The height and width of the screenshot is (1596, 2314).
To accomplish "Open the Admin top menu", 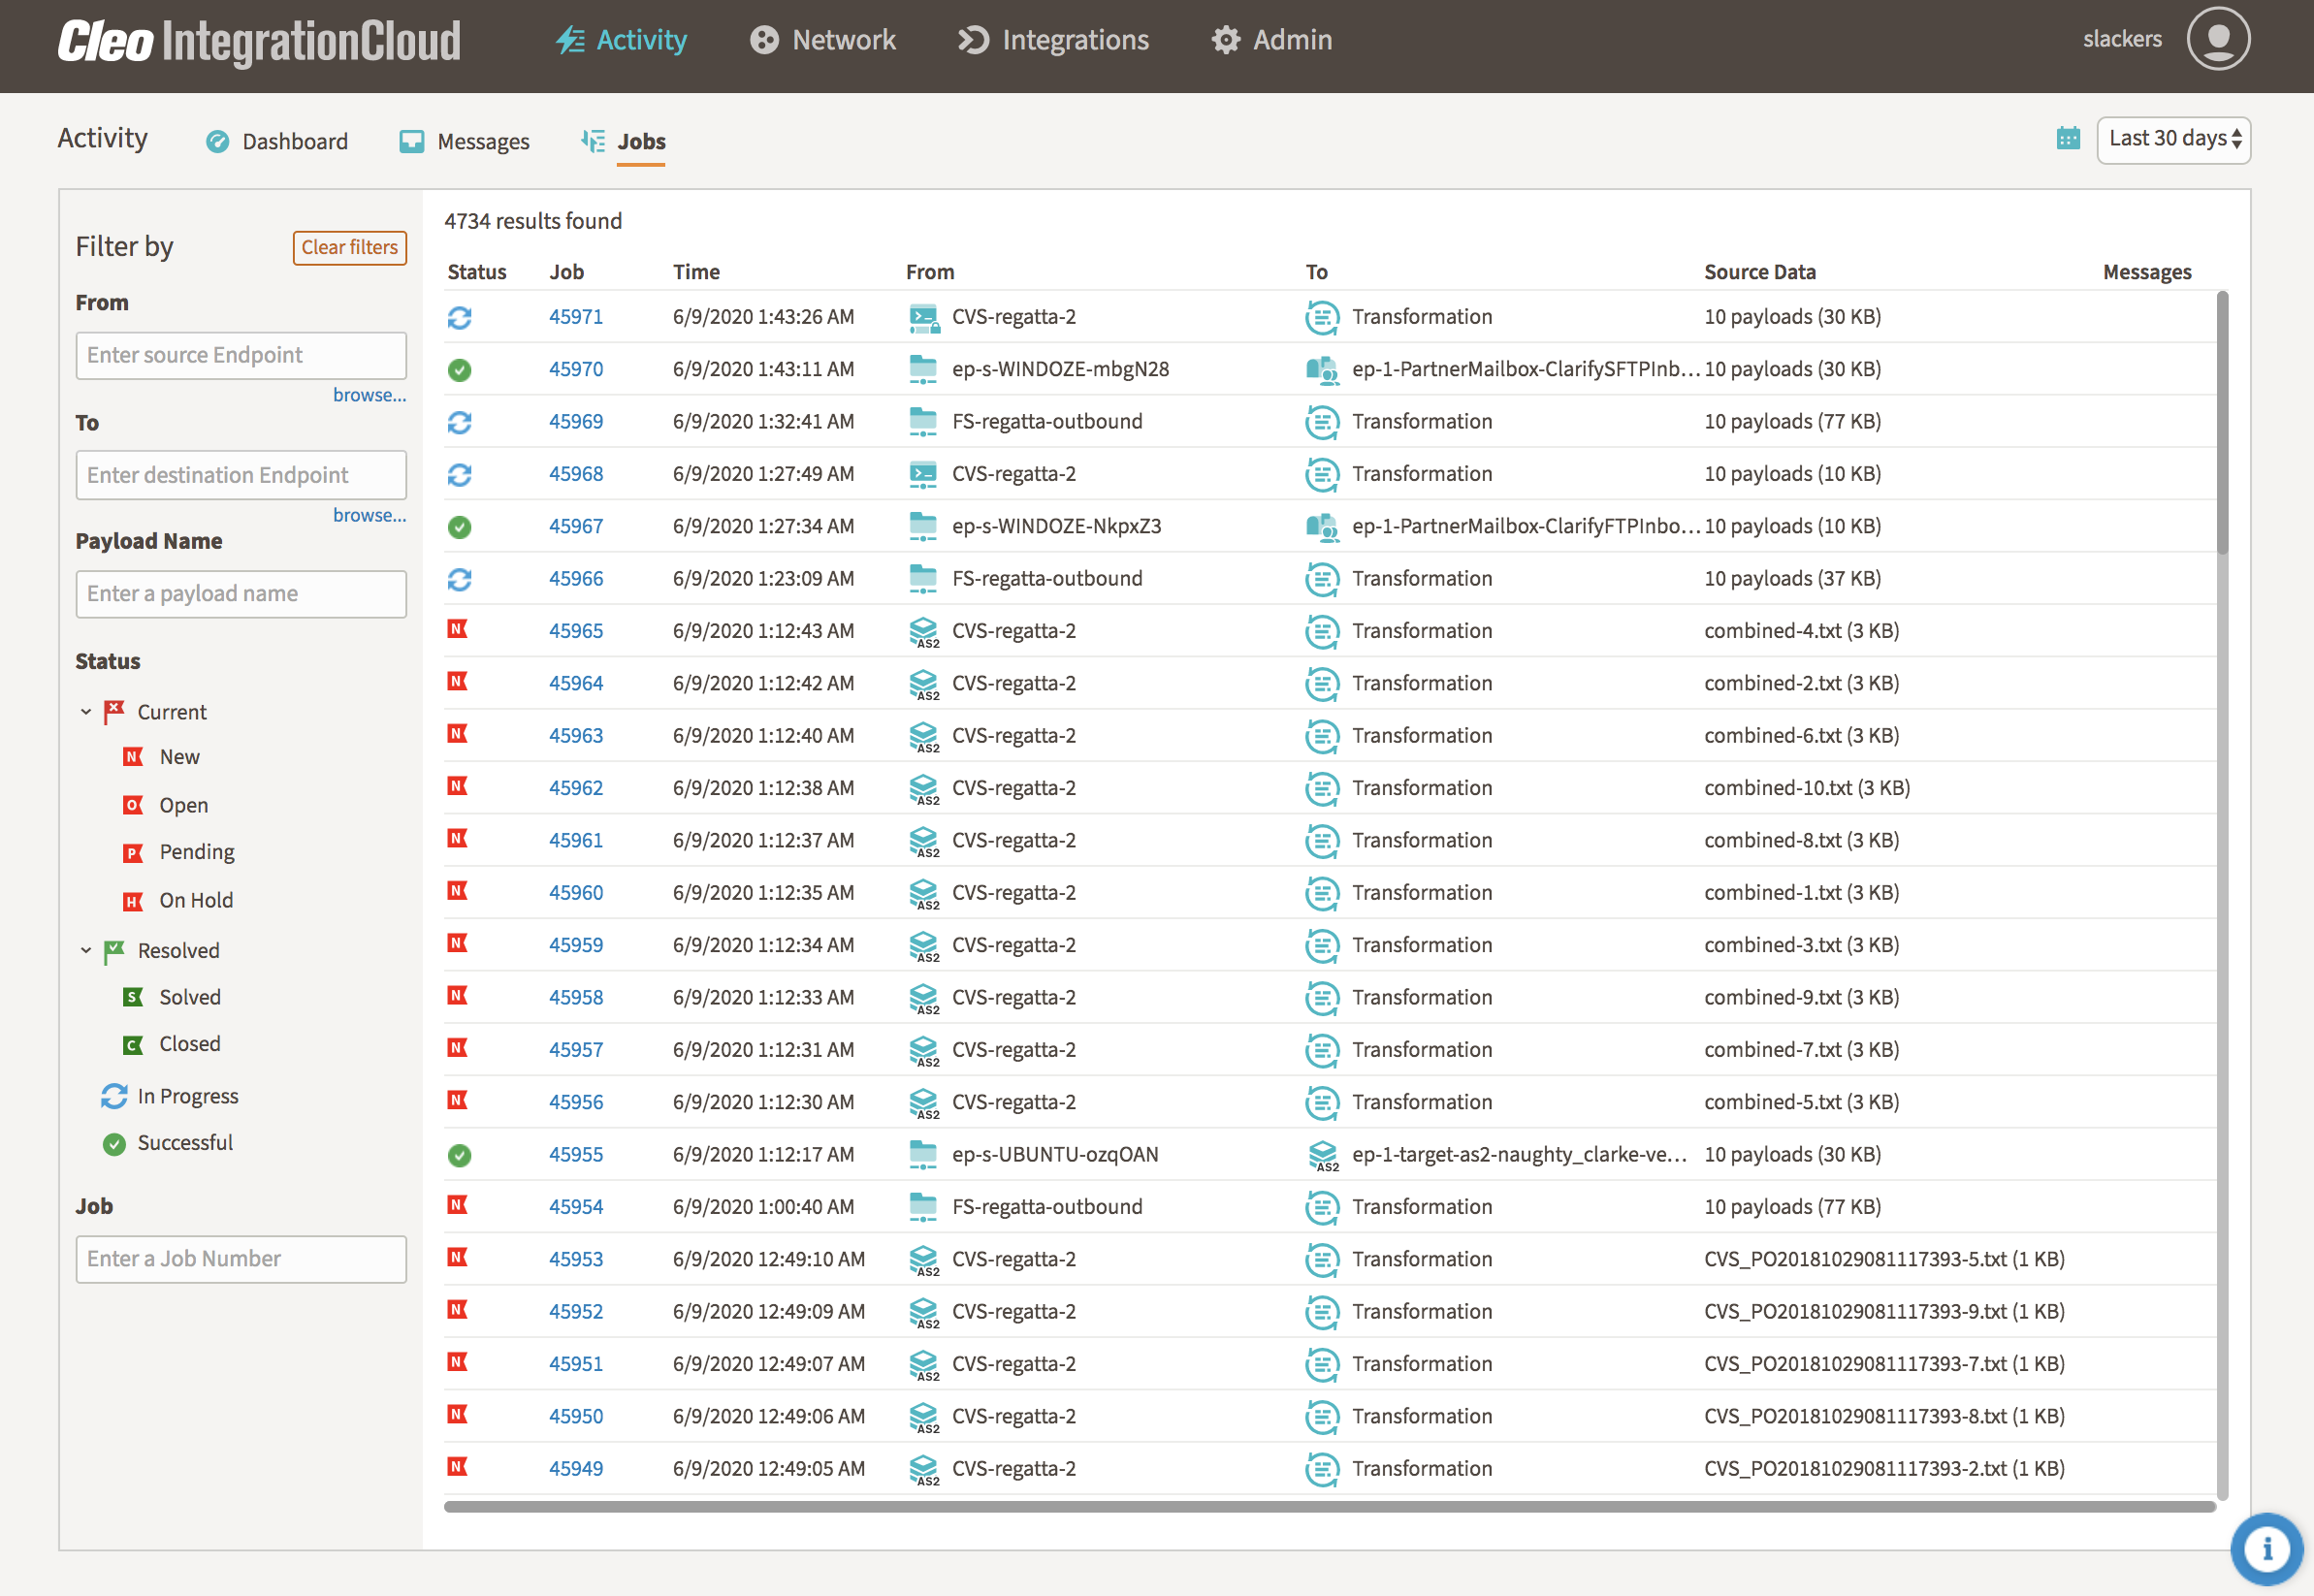I will (x=1271, y=40).
